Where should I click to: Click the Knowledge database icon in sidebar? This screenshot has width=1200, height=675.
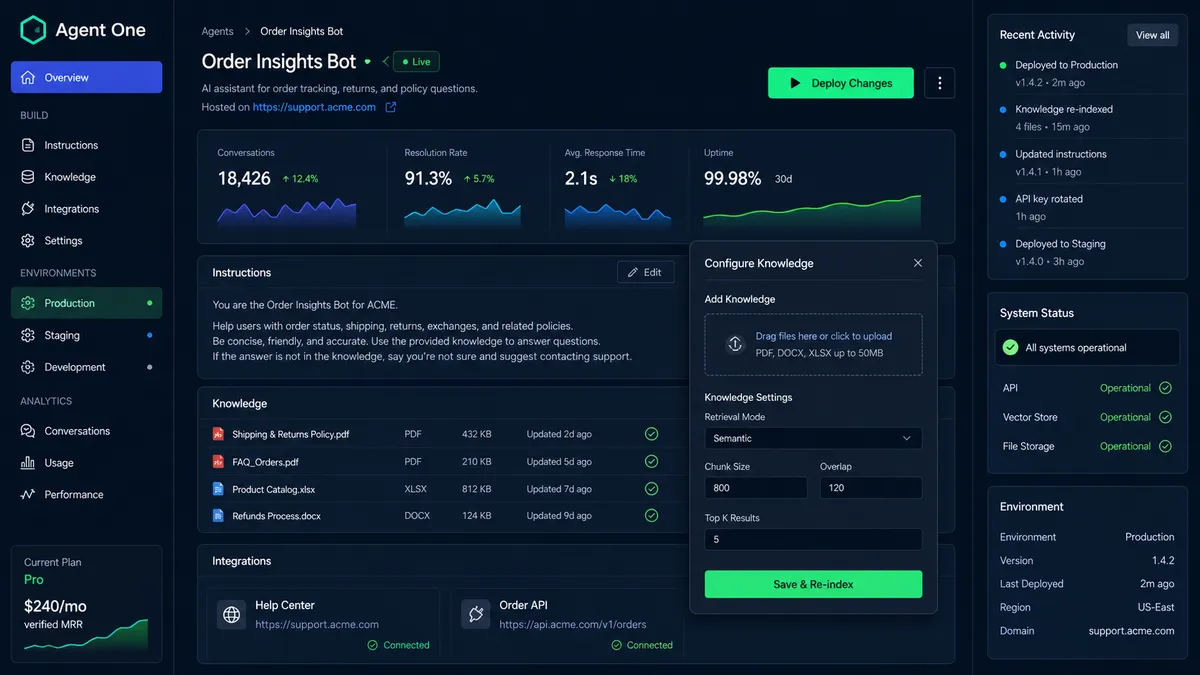28,177
